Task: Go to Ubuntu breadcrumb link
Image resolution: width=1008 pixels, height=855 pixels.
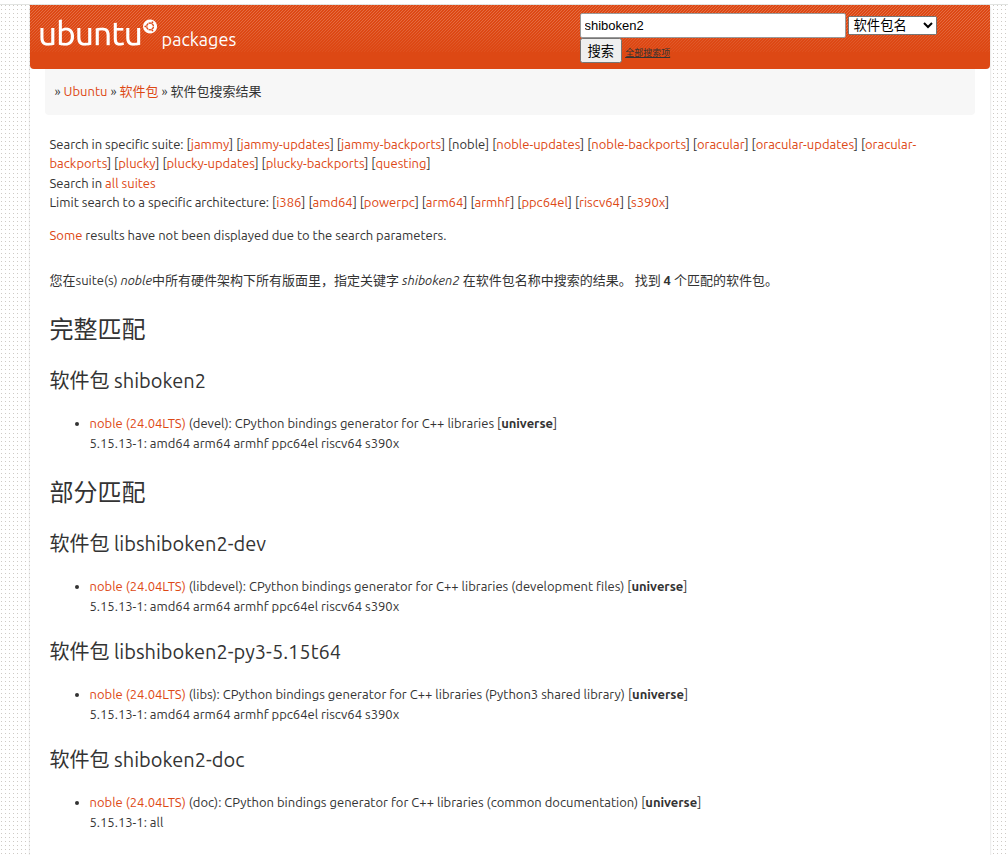Action: tap(85, 92)
